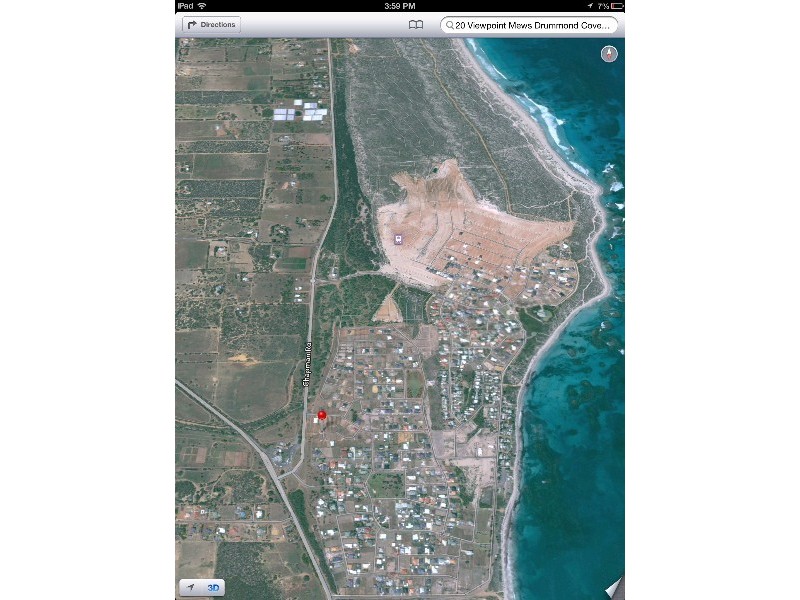Tap the white solar panel array on map
Screen dimensions: 800x600
[300, 111]
